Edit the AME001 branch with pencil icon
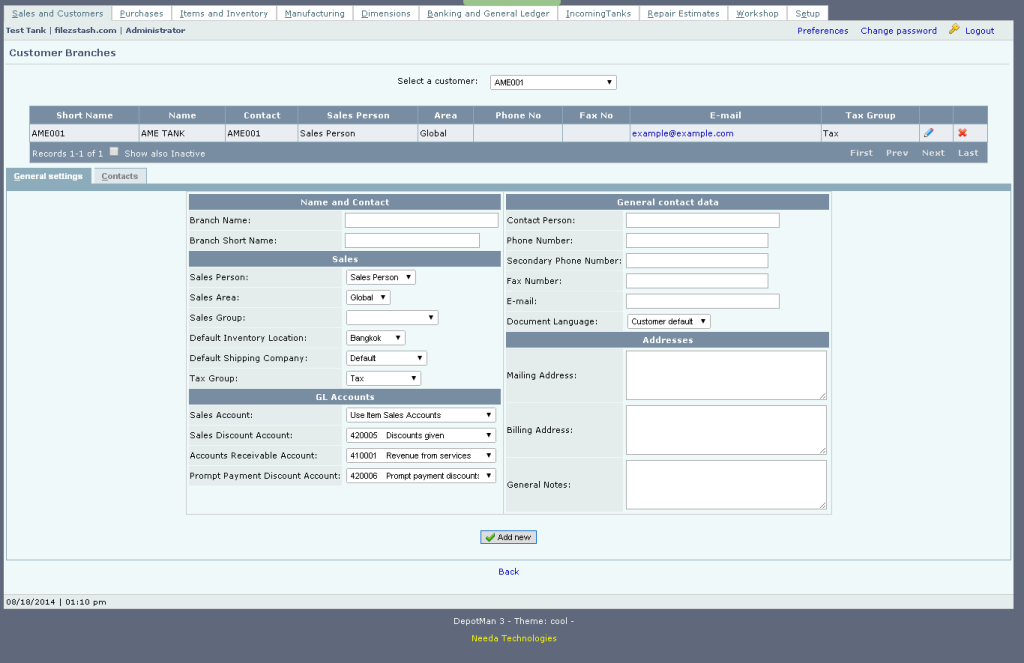Image resolution: width=1024 pixels, height=663 pixels. pyautogui.click(x=929, y=133)
